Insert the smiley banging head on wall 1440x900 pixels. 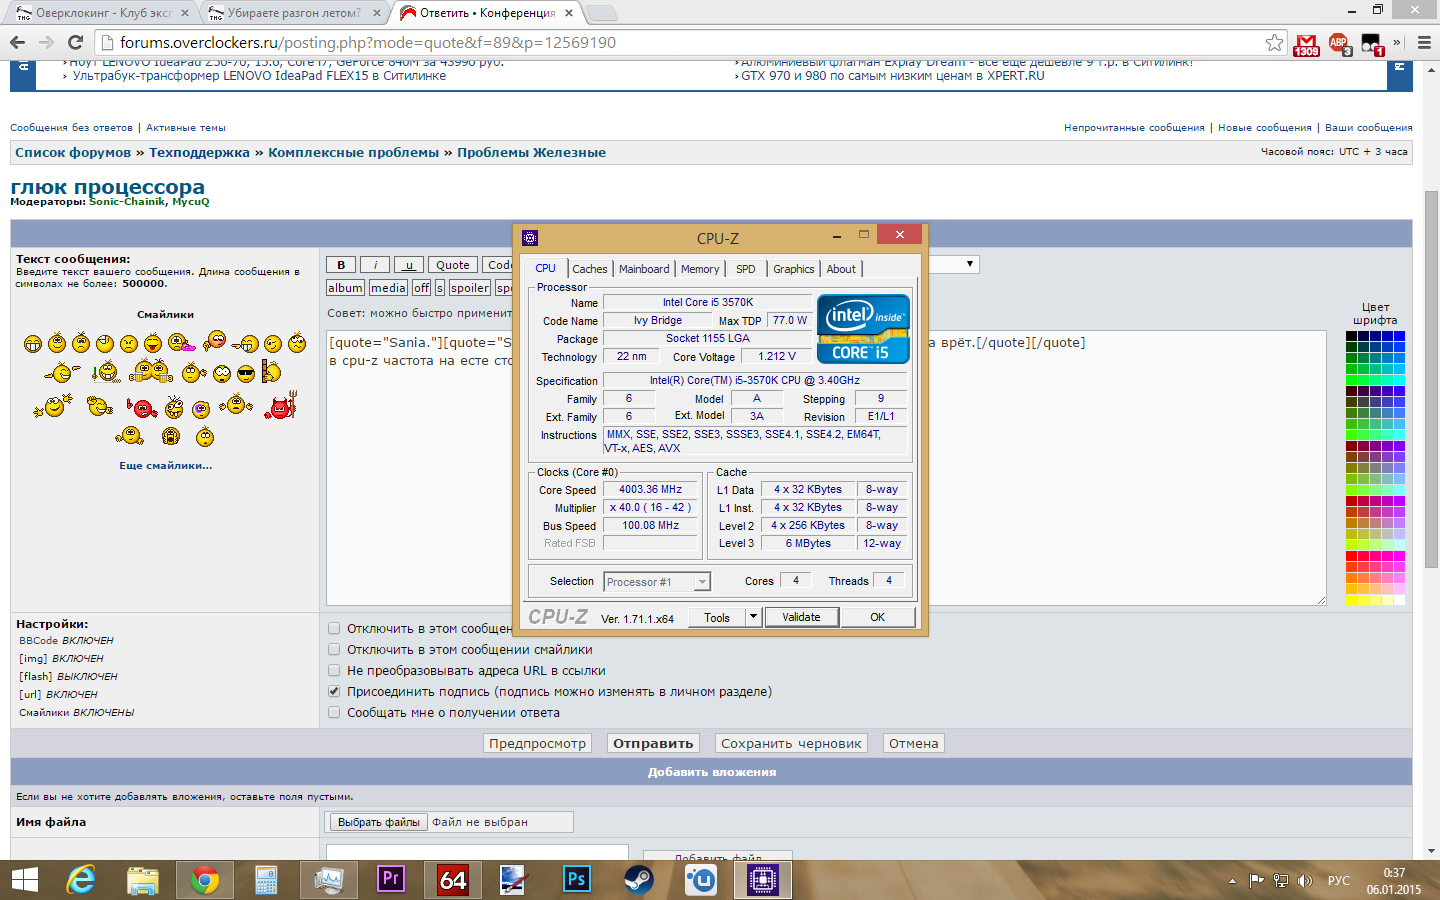270,372
